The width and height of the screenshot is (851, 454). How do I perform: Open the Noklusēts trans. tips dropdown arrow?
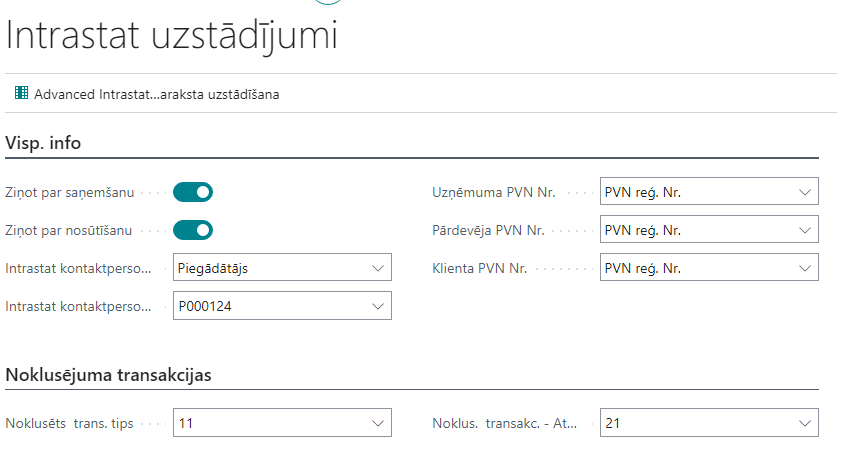coord(377,423)
